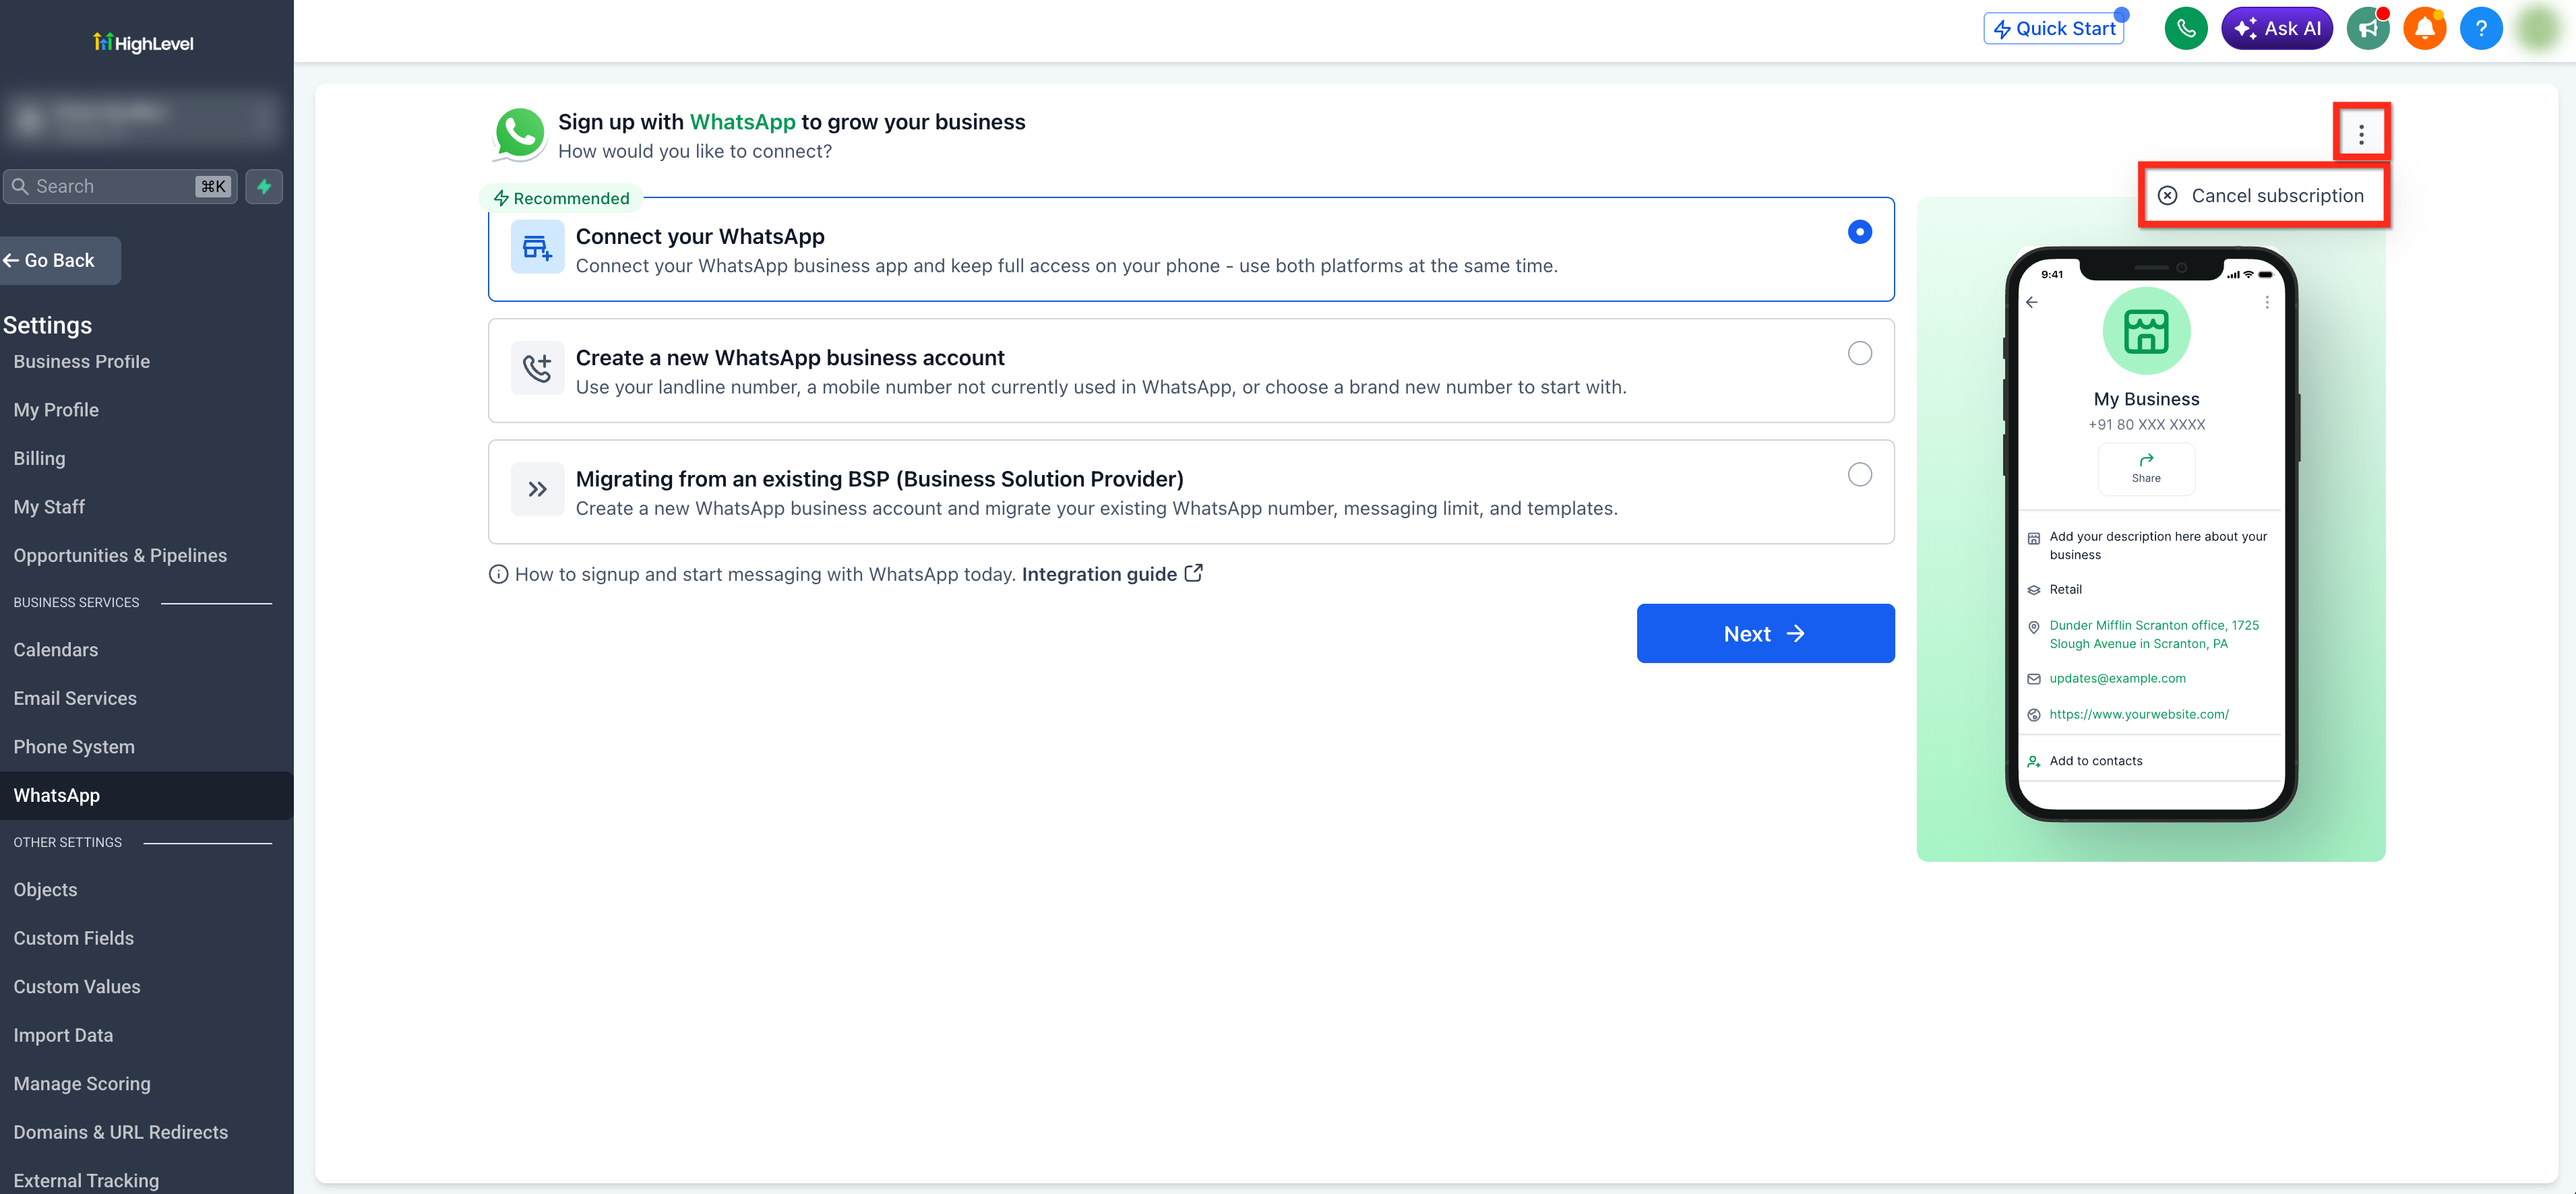This screenshot has height=1194, width=2576.
Task: Open My Profile settings
Action: 56,410
